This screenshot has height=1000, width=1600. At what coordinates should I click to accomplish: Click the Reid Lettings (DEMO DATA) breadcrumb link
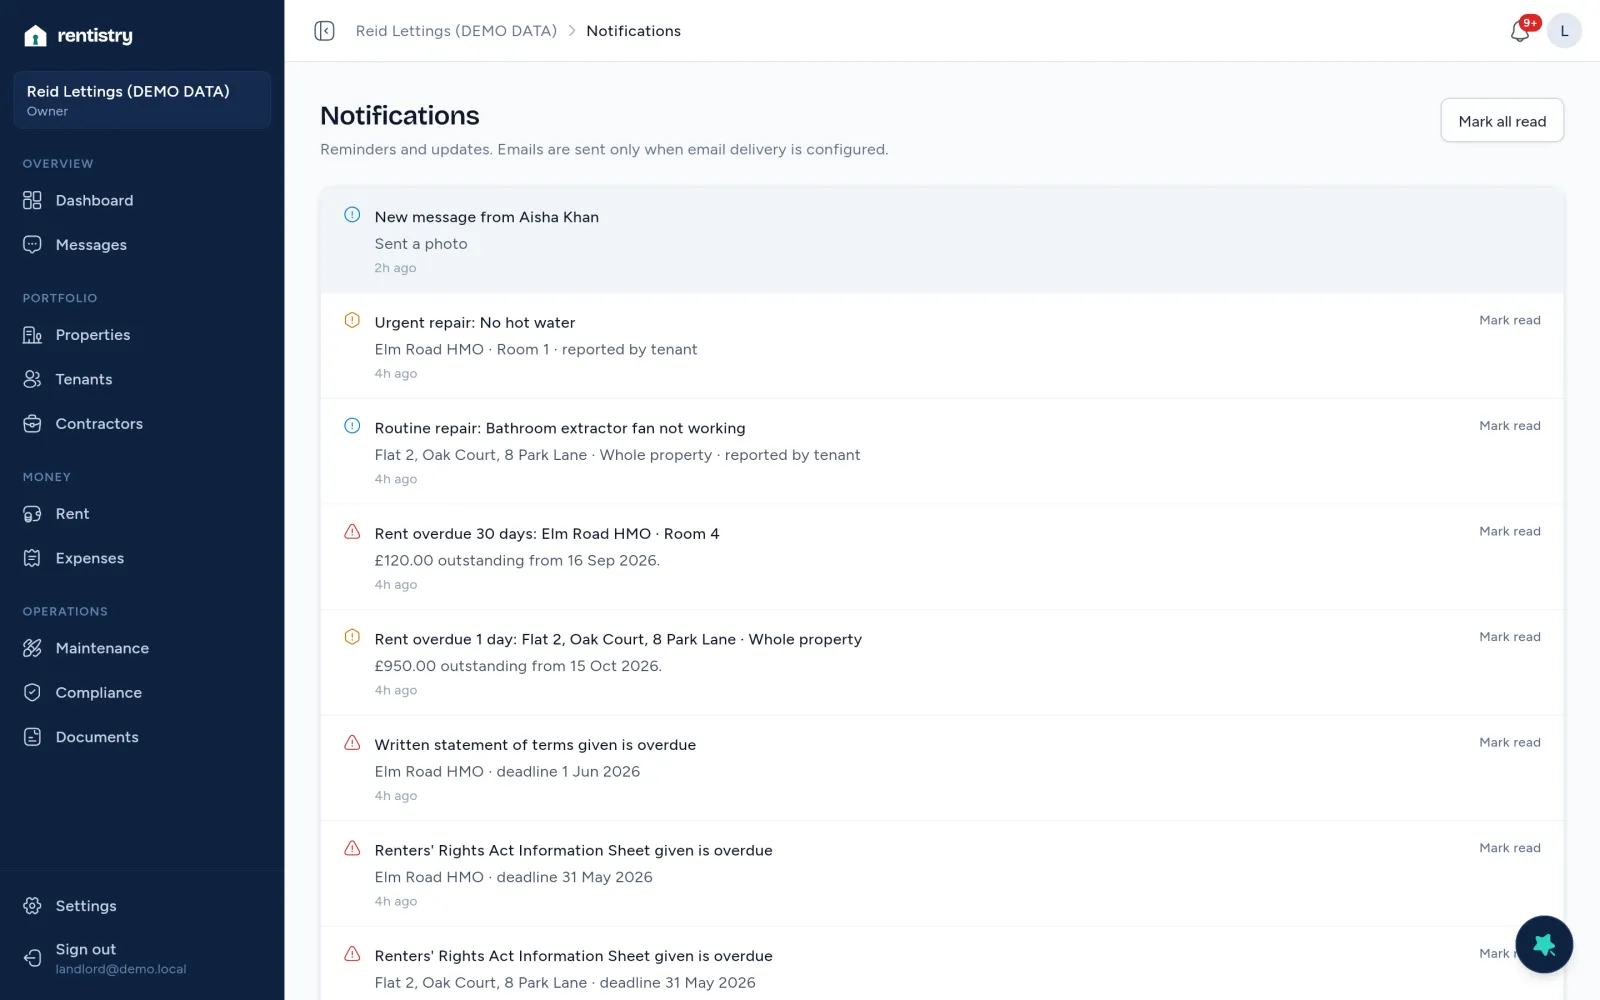456,31
